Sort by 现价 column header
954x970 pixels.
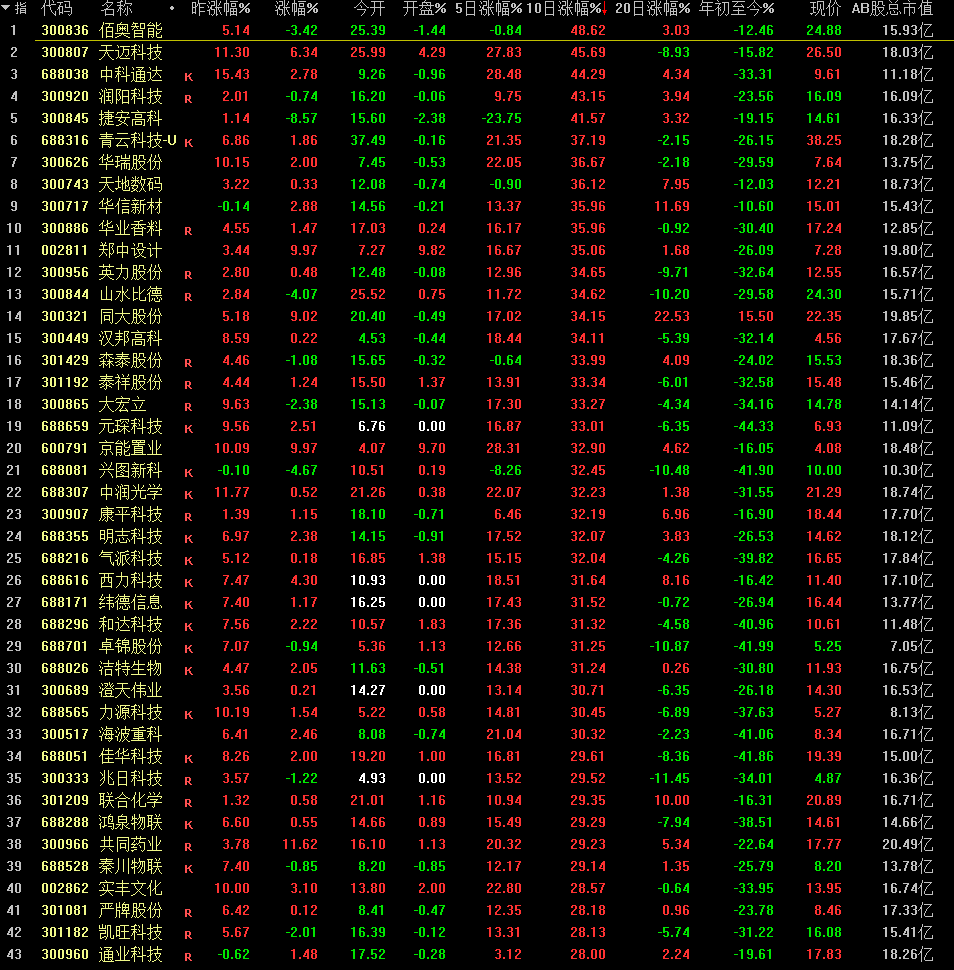coord(825,9)
